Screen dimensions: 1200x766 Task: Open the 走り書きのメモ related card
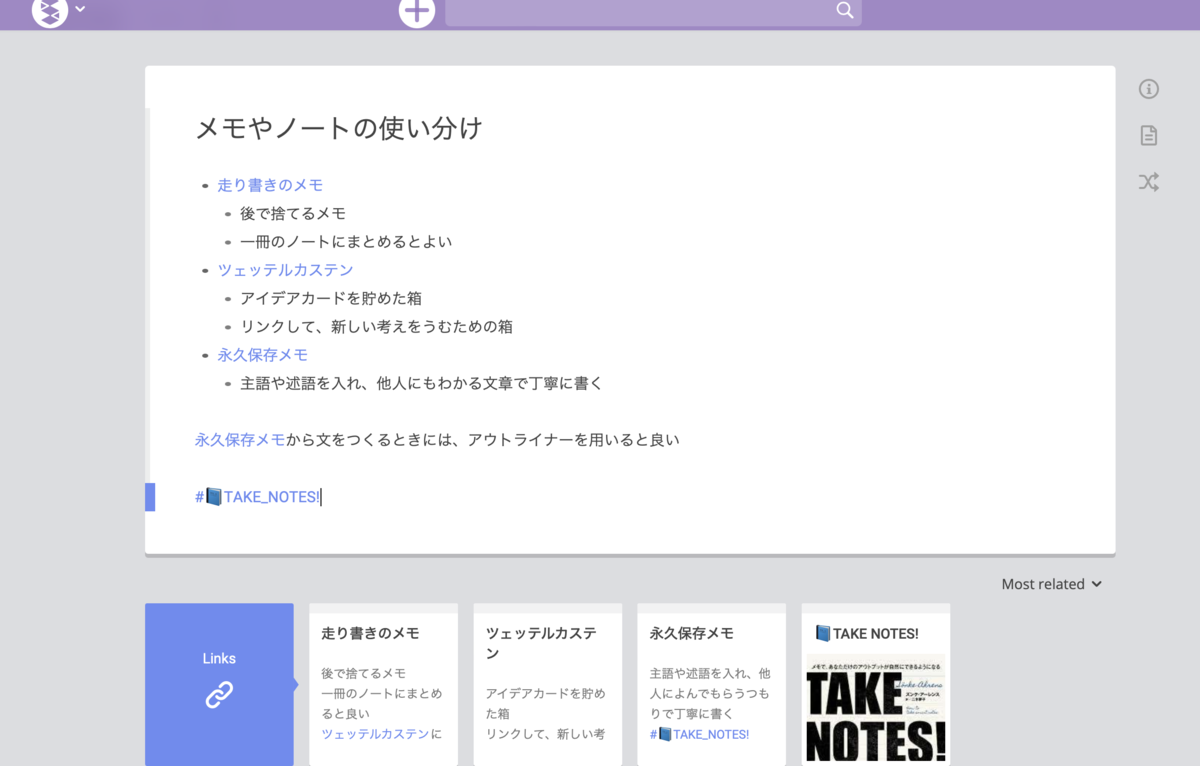[x=383, y=684]
